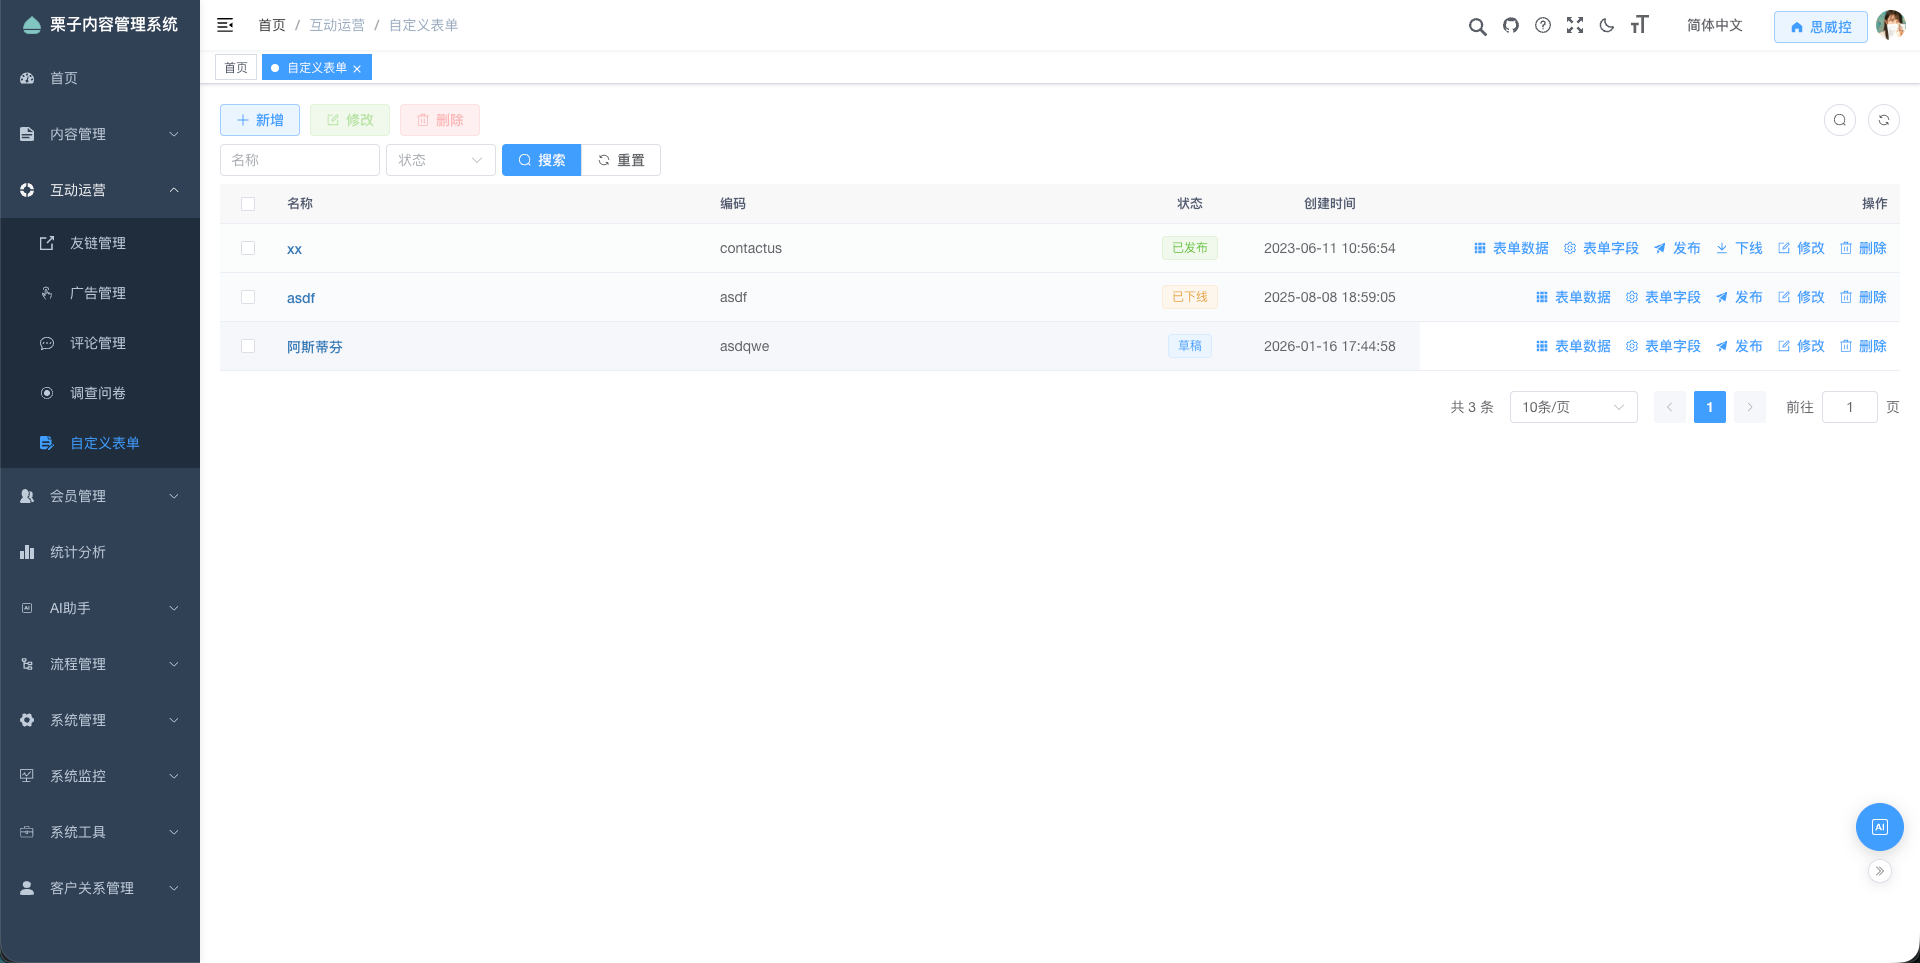Open the GitHub repository icon

click(1511, 25)
